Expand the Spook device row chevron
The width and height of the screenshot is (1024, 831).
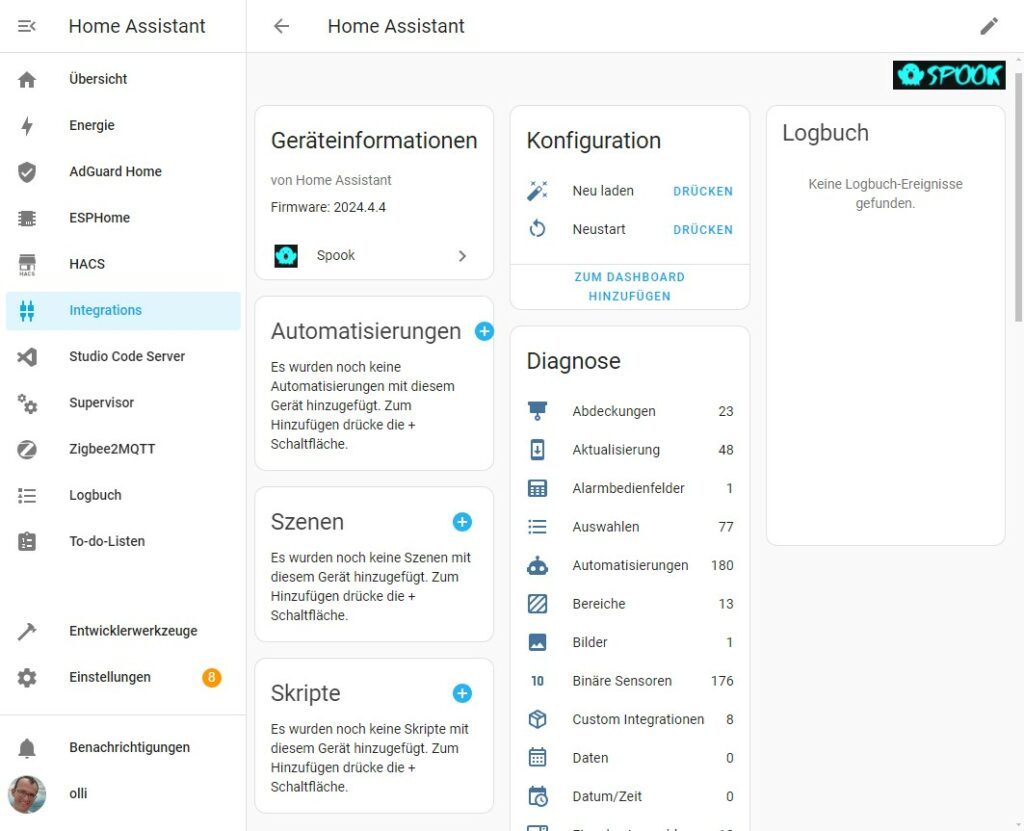[462, 256]
